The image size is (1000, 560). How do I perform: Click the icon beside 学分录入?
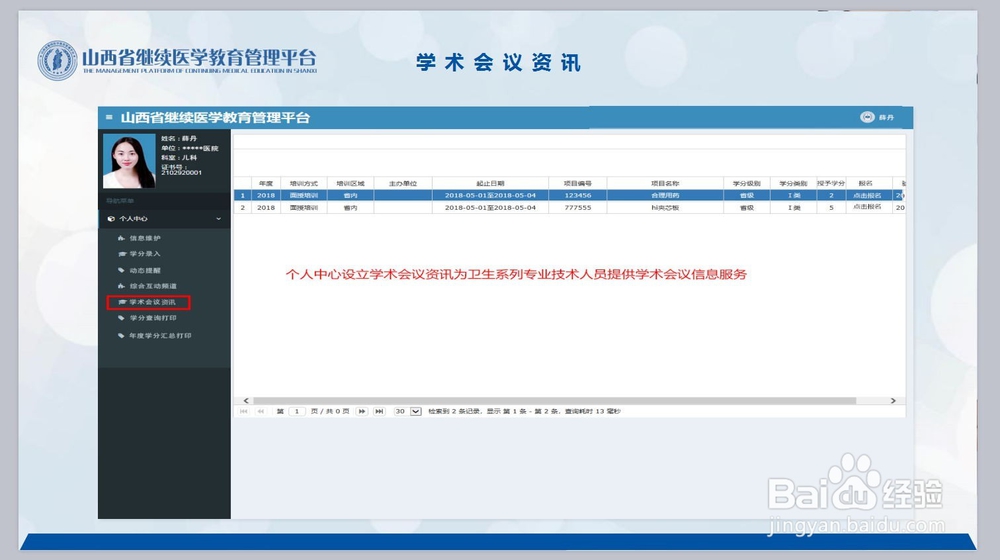[x=122, y=254]
